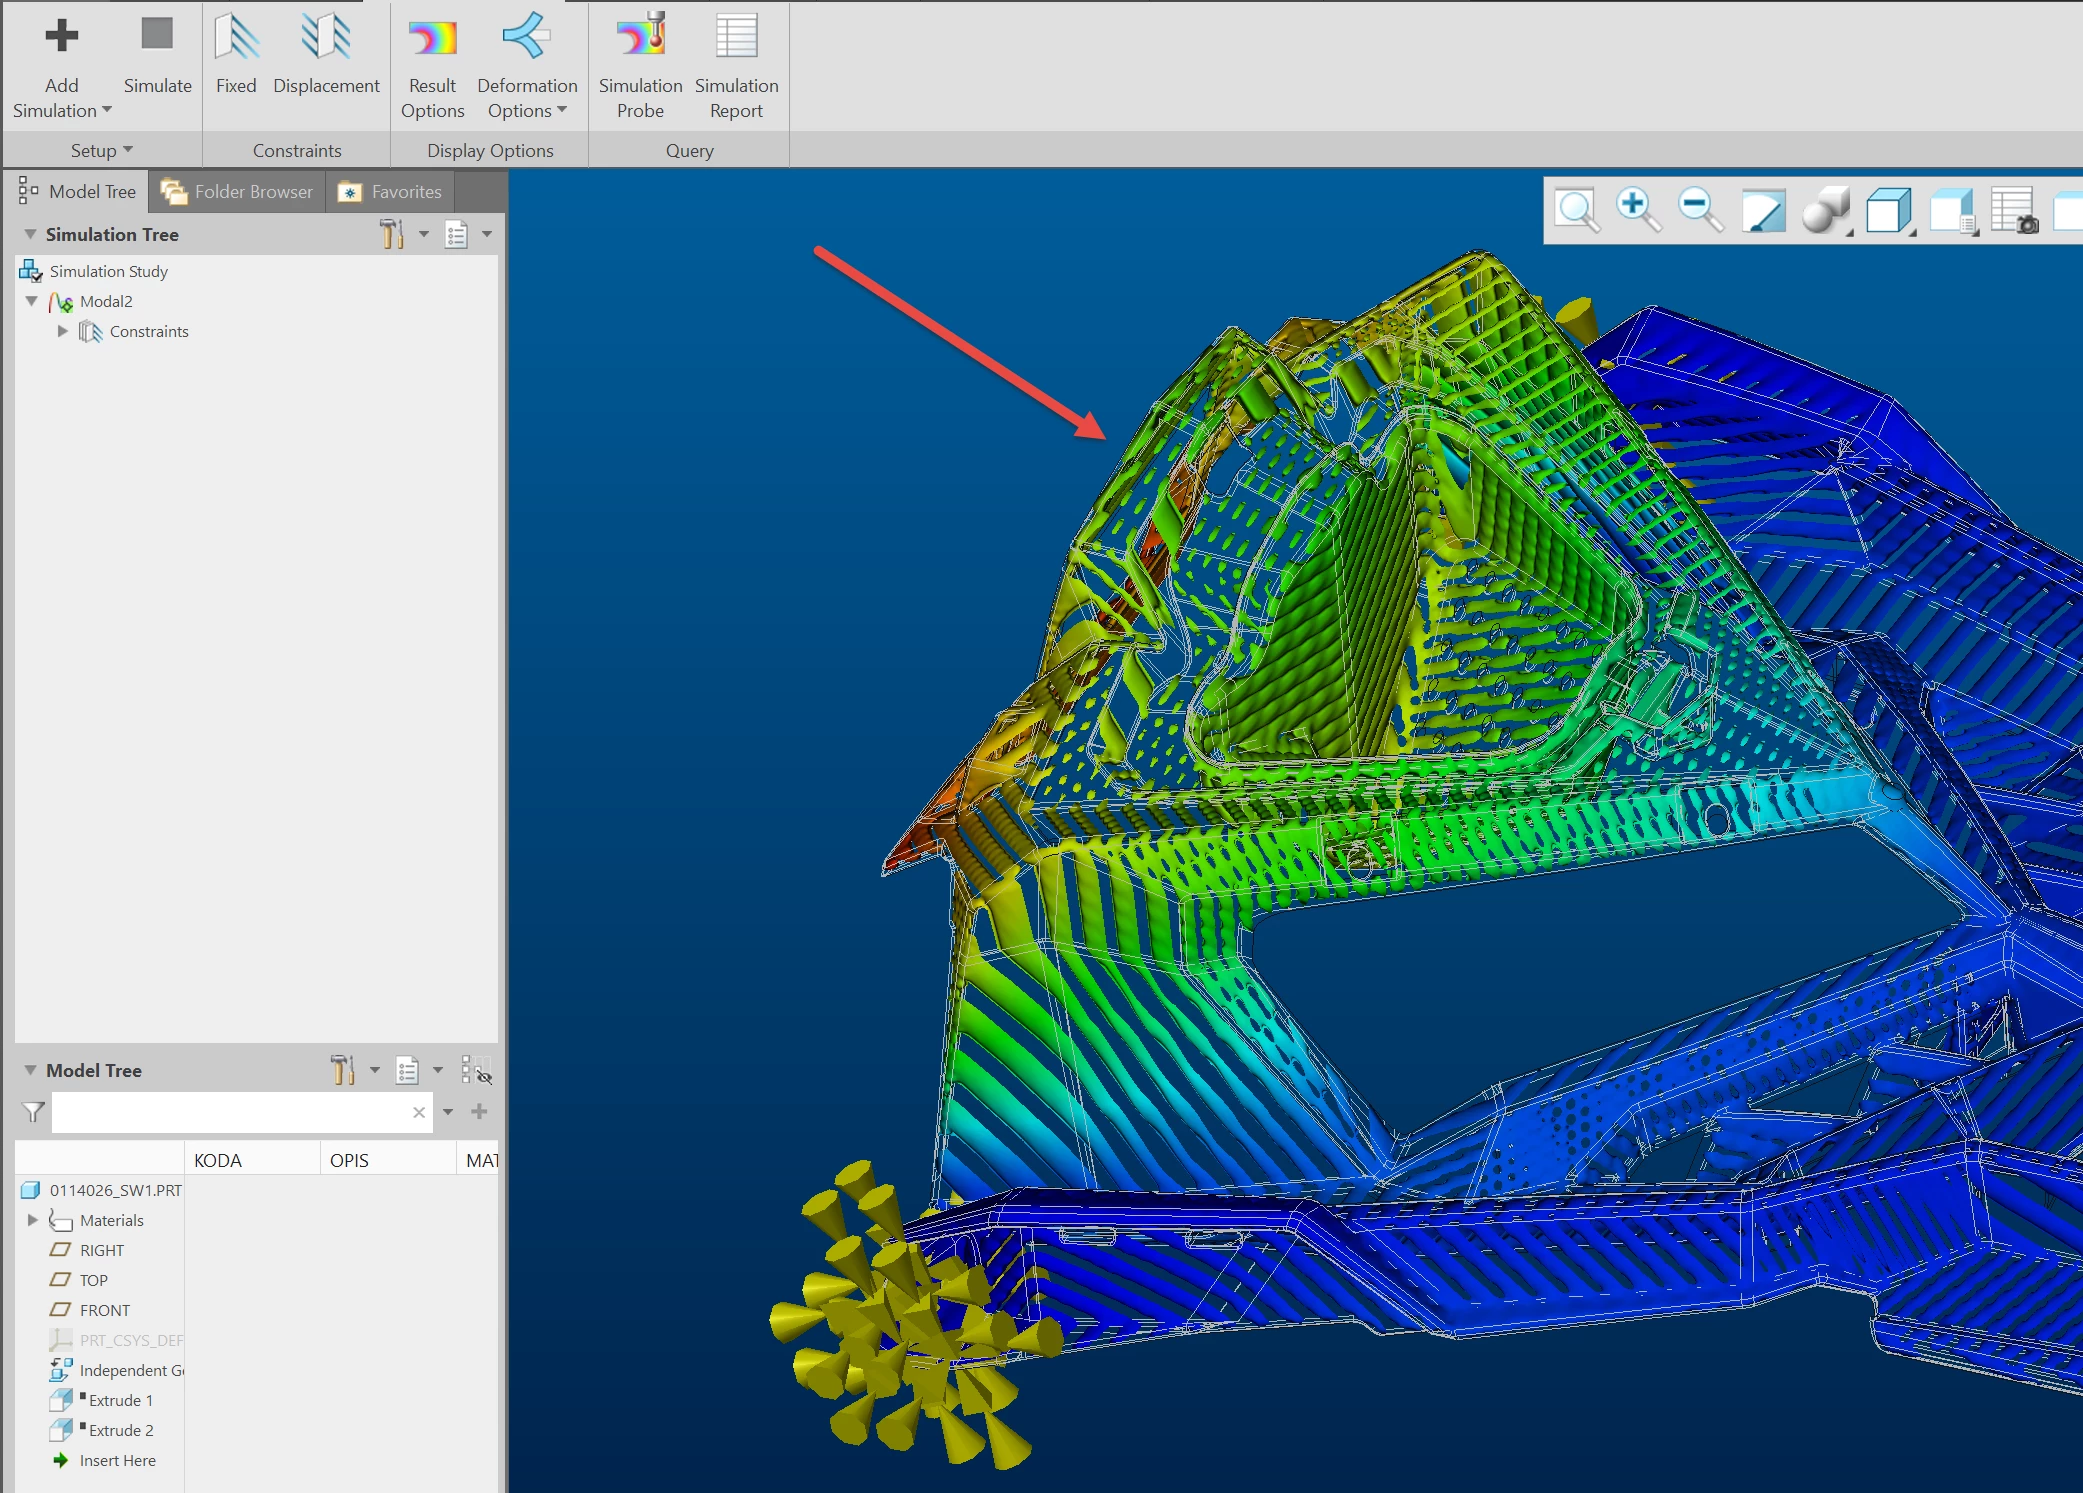Switch to the Folder Browser tab

(x=238, y=192)
